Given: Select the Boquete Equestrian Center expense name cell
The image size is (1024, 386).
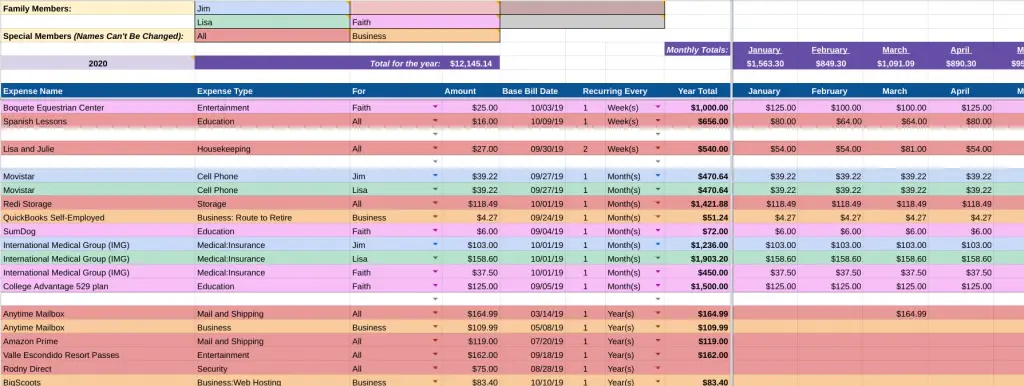Looking at the screenshot, I should (x=97, y=108).
